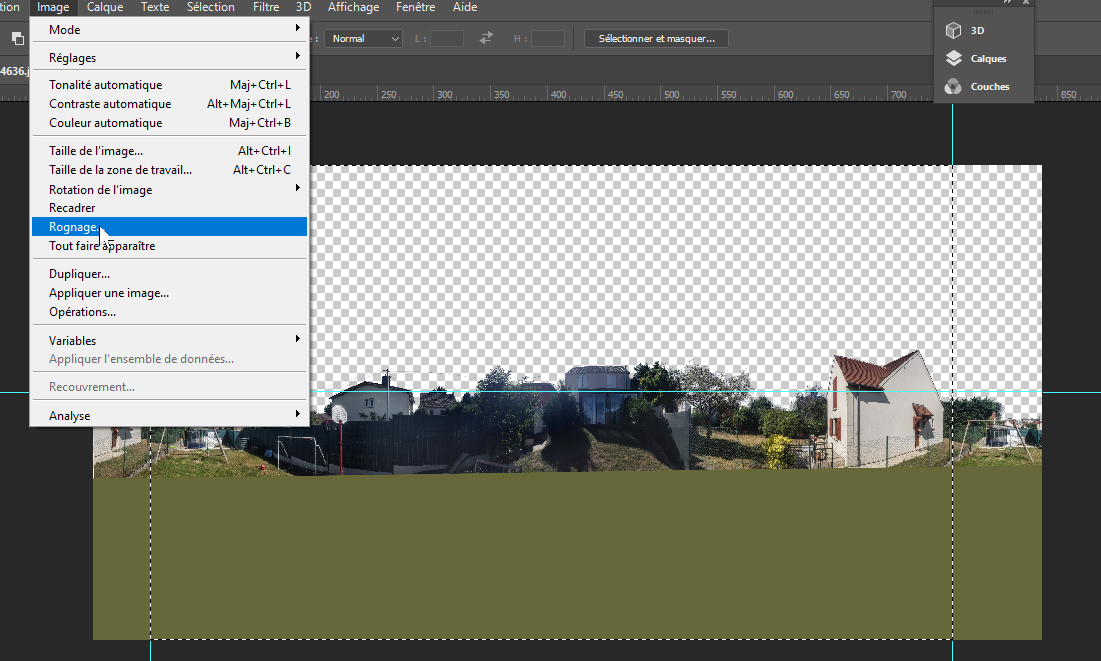This screenshot has height=661, width=1101.
Task: Expand the collapsed panel dock arrows
Action: point(1008,3)
